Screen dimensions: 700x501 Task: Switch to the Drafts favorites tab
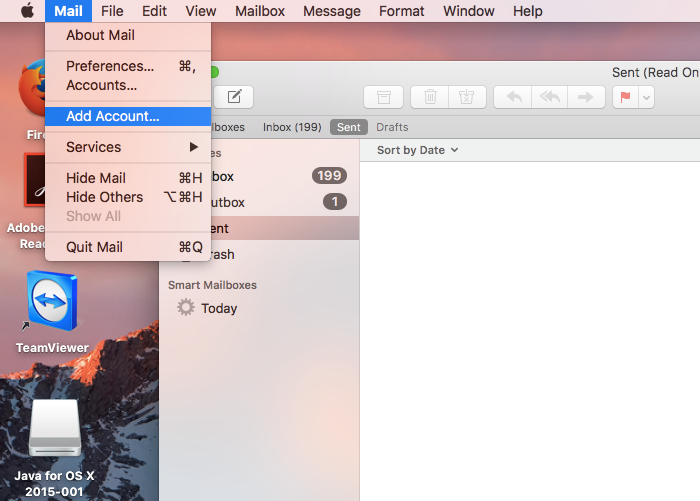pos(392,127)
